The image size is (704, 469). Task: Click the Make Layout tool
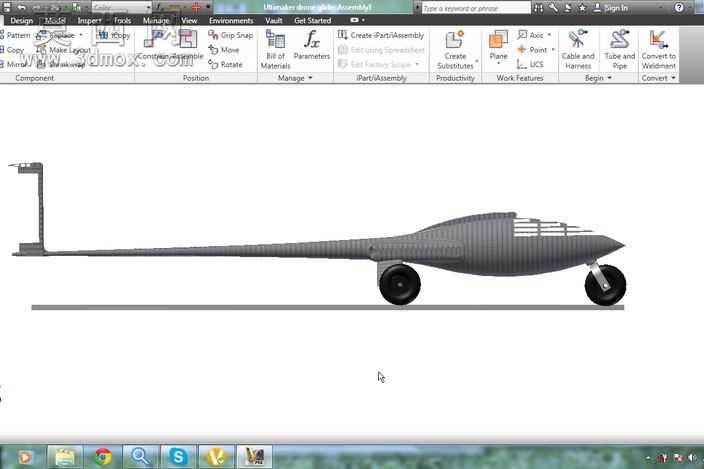pos(64,50)
